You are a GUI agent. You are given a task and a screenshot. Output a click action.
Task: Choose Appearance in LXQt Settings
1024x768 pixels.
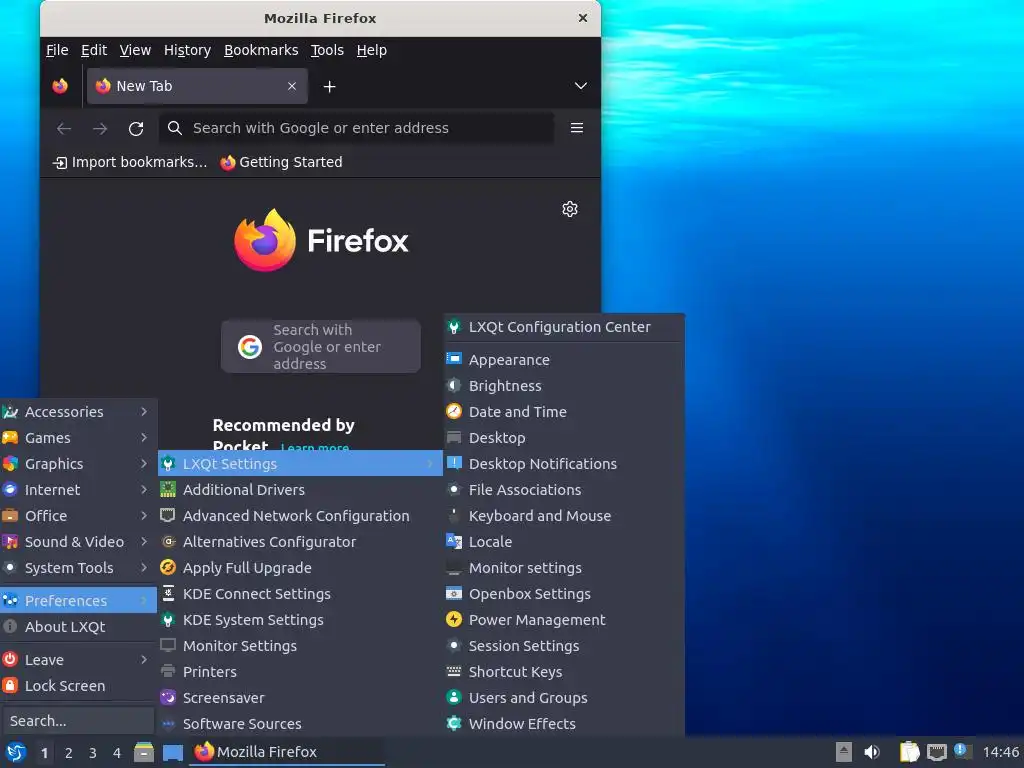pos(564,360)
